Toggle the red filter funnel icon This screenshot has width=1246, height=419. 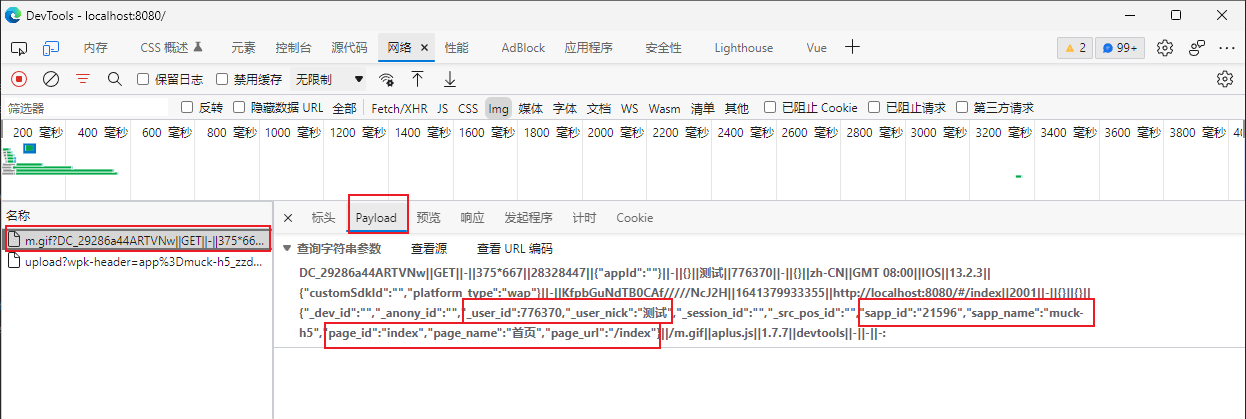tap(83, 78)
